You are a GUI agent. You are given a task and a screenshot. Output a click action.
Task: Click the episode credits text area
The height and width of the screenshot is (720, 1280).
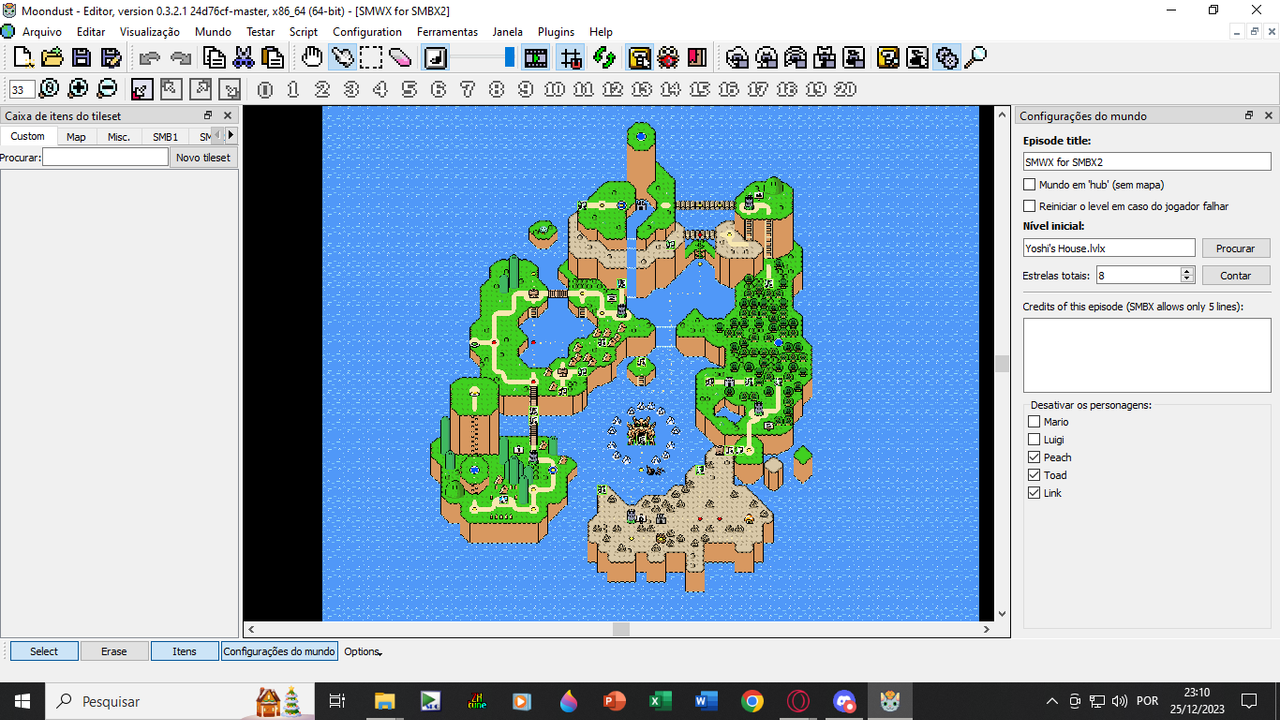point(1147,355)
